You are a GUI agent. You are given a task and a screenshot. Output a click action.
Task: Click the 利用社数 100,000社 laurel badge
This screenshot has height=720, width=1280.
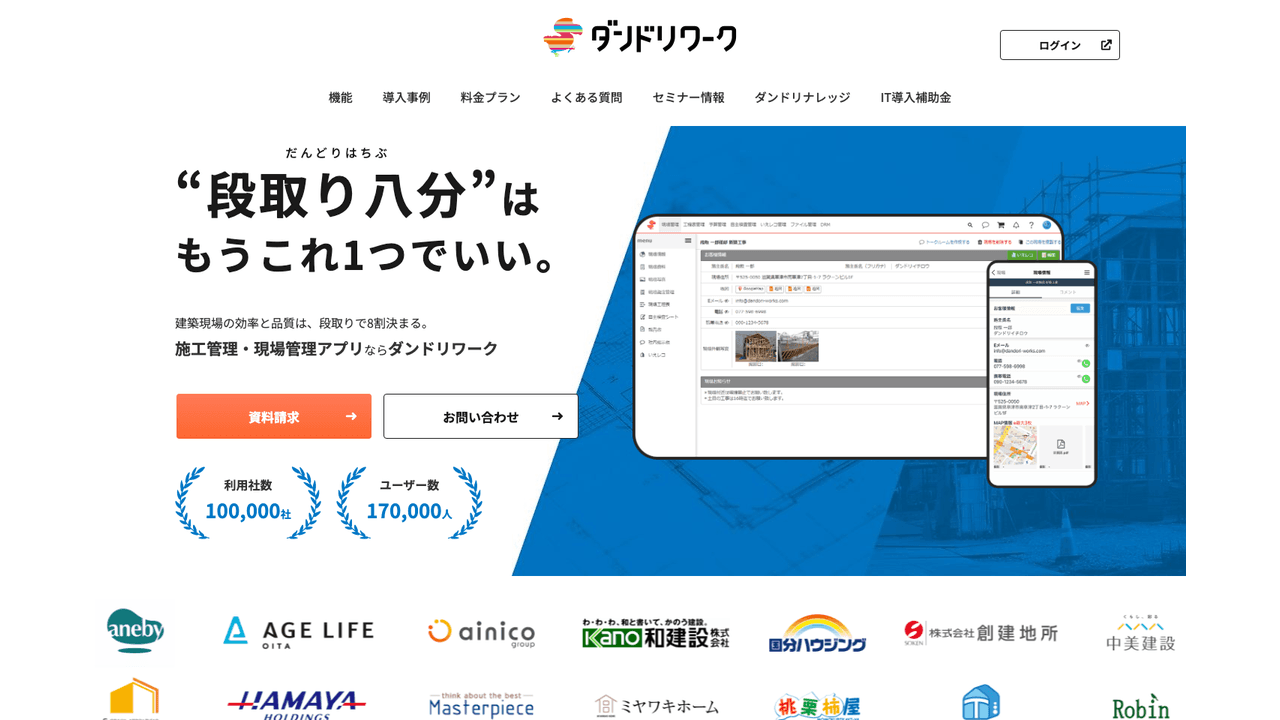pos(248,502)
